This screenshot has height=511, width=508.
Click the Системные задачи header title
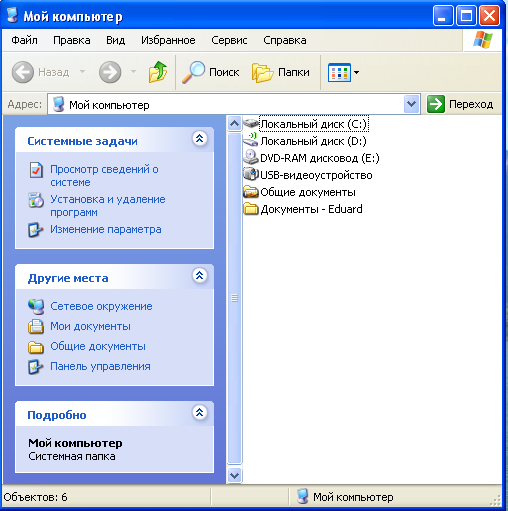point(82,141)
